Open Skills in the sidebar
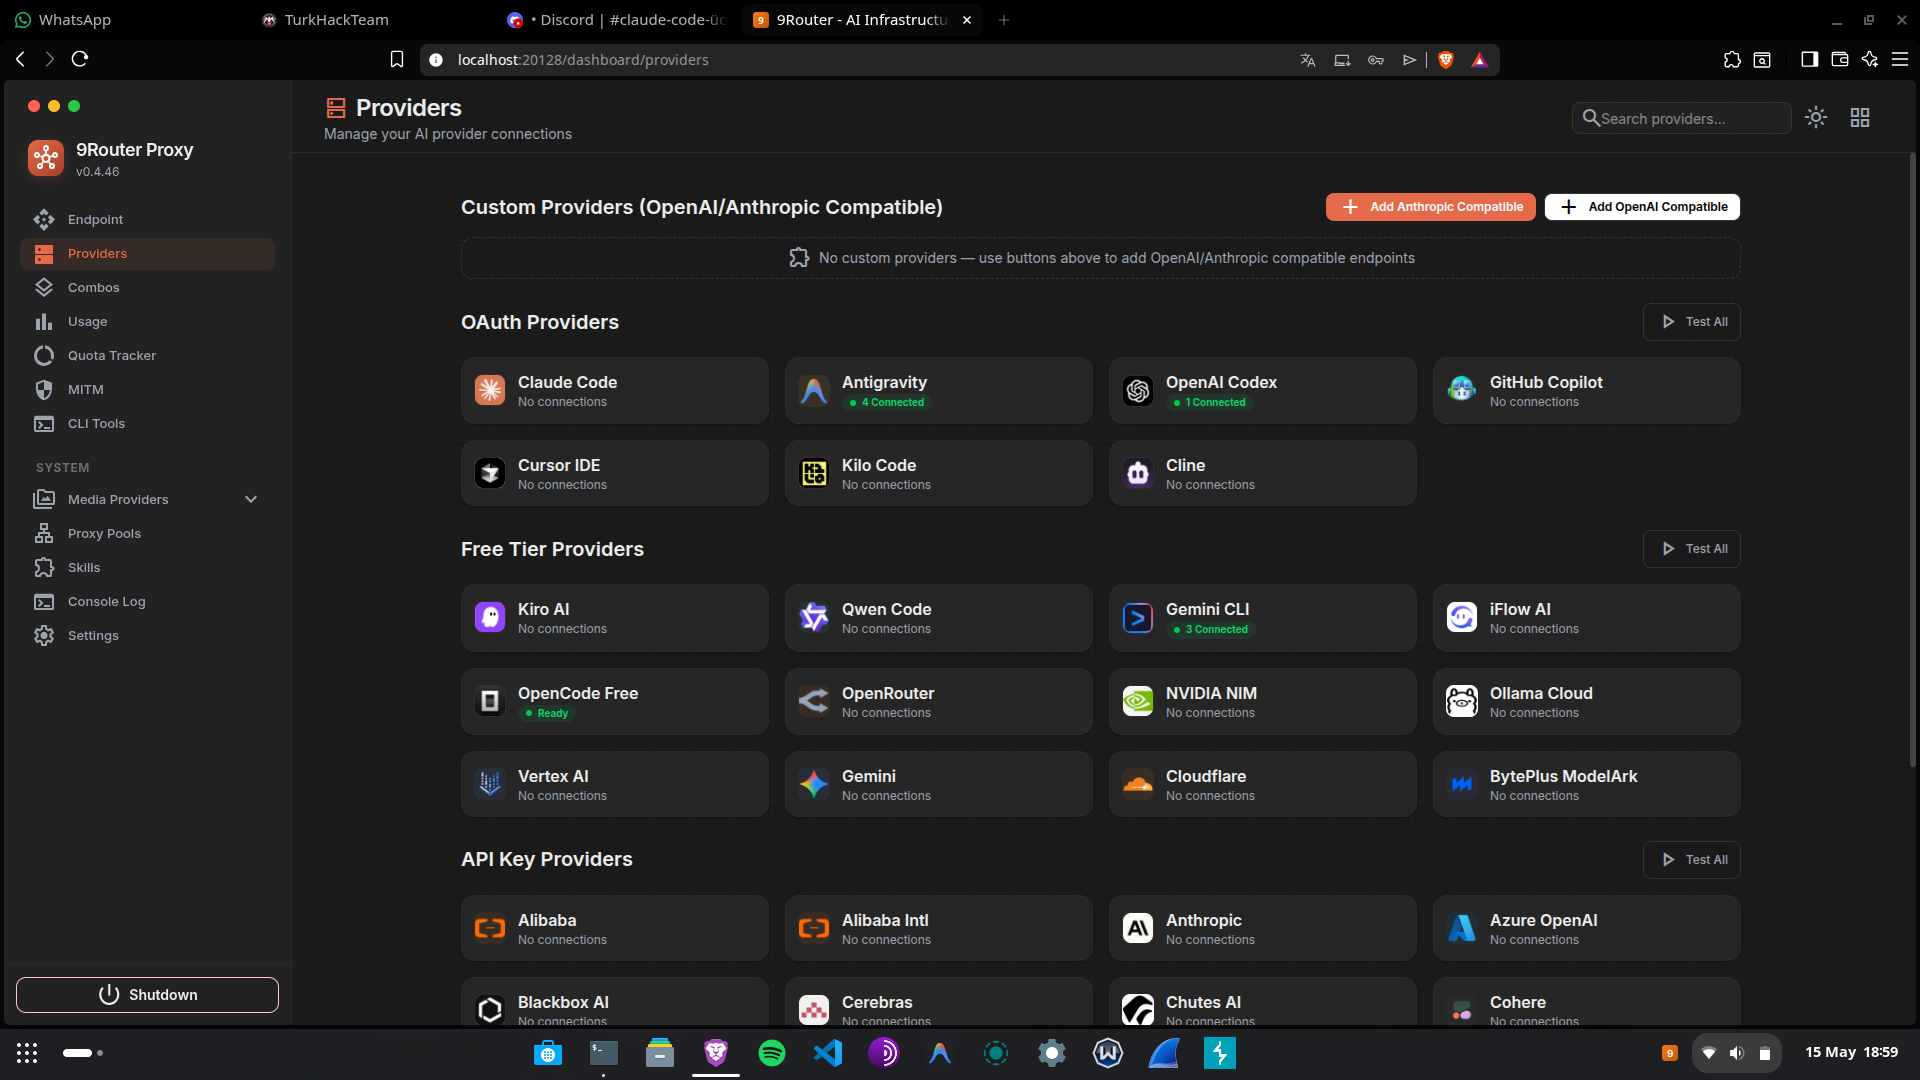Screen dimensions: 1920x1080 click(x=147, y=568)
